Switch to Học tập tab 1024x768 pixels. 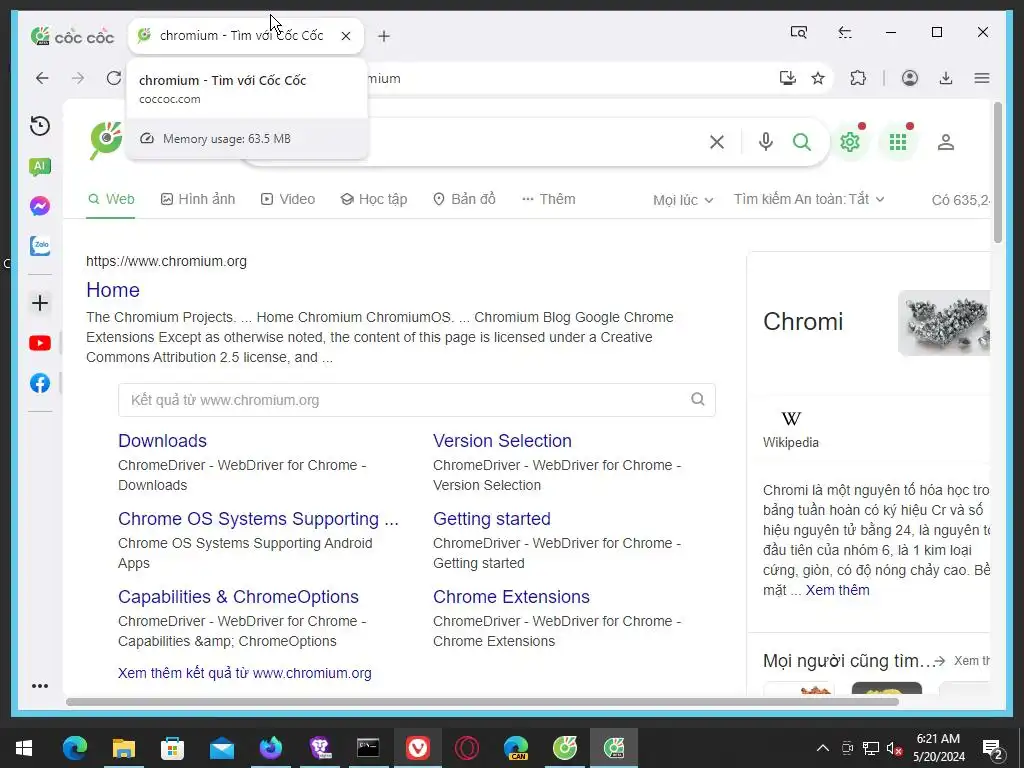pos(374,199)
